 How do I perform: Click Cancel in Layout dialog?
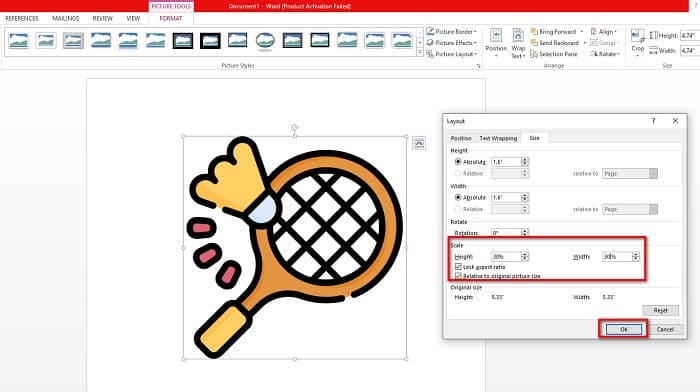[x=665, y=329]
